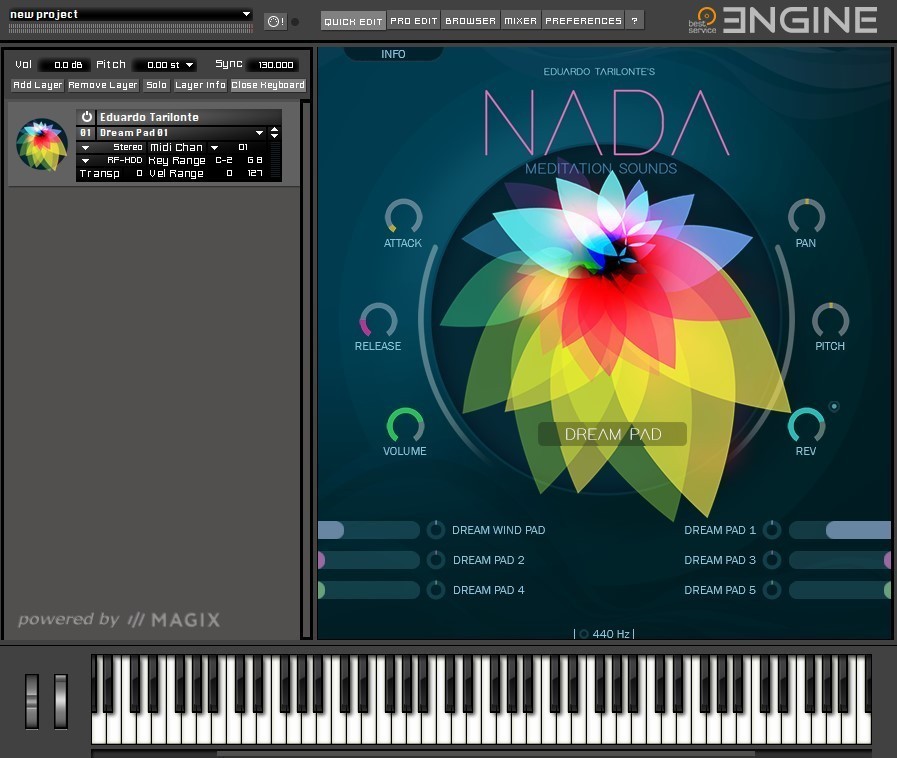Expand the Dream Pad 01 preset dropdown
This screenshot has width=897, height=758.
point(259,133)
